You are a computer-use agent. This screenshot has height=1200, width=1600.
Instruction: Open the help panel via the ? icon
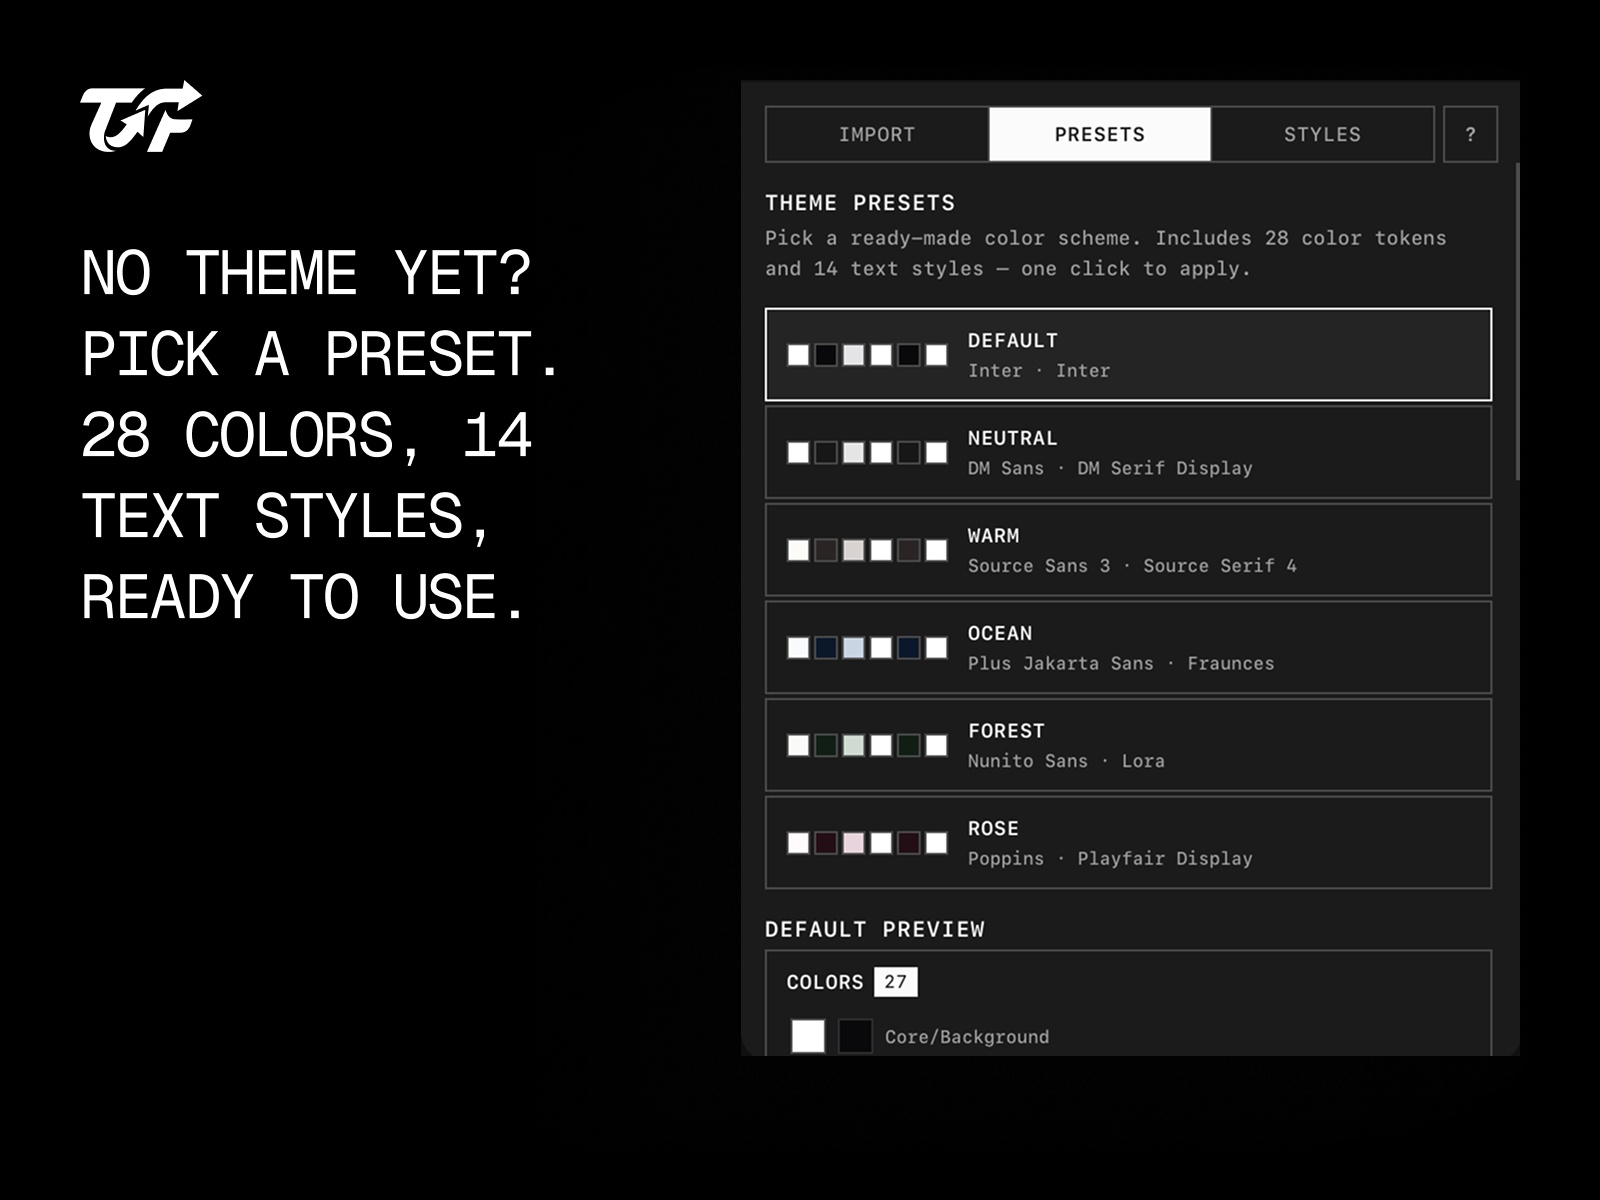(x=1469, y=133)
